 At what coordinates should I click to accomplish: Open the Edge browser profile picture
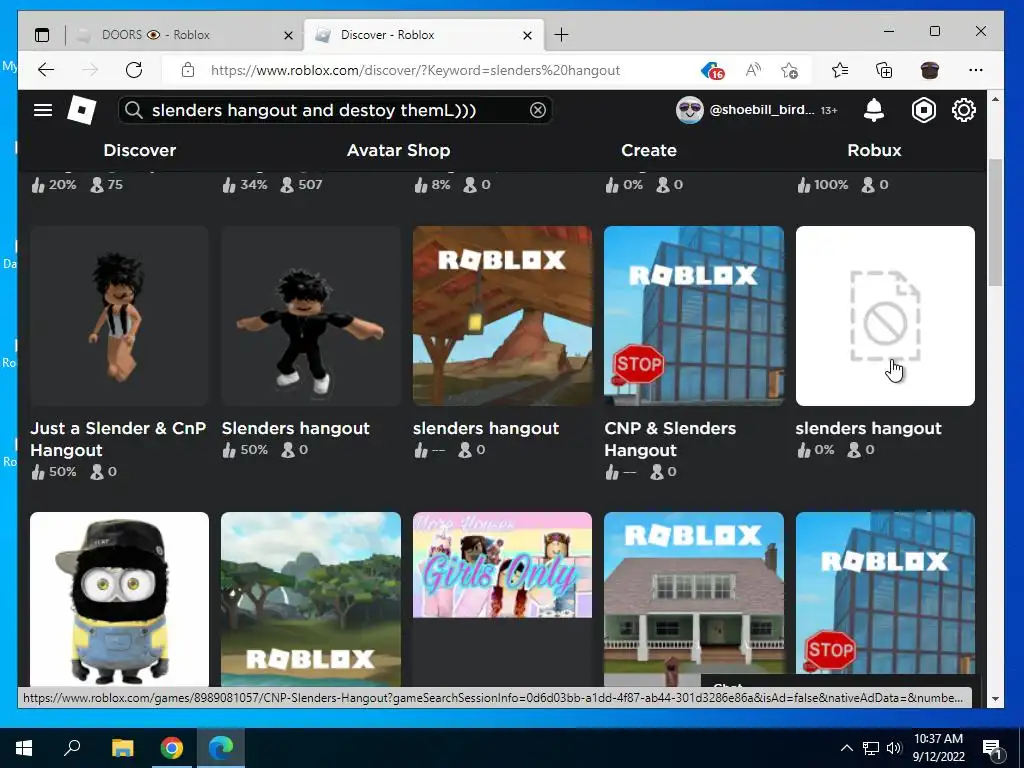[929, 70]
